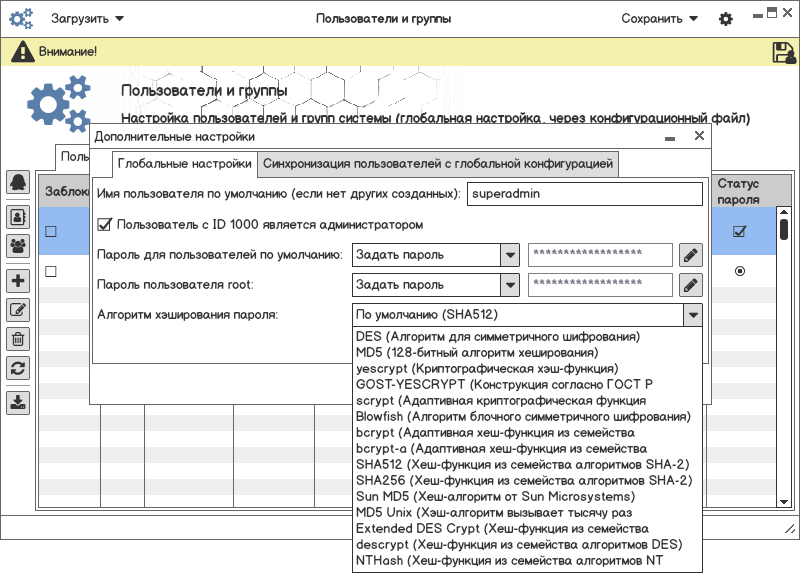Delete selected entry using trash icon

18,339
